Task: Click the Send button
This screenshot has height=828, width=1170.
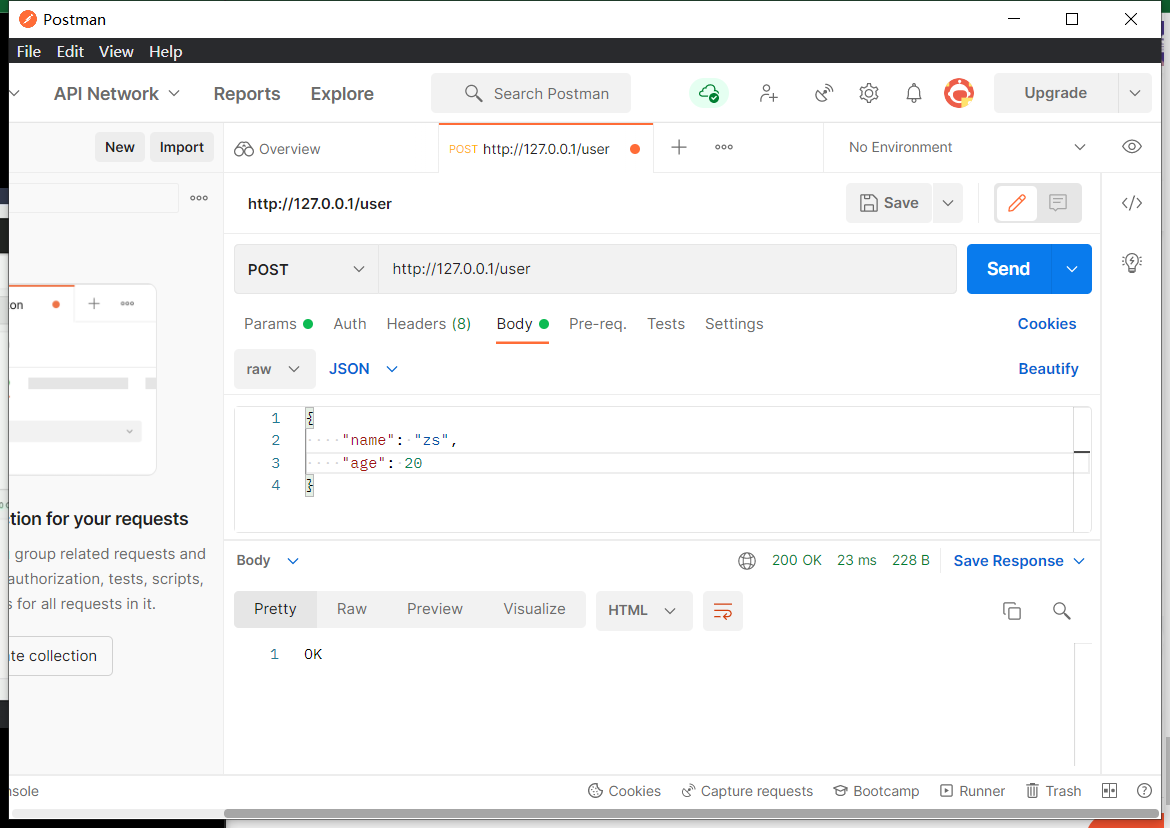Action: pyautogui.click(x=1008, y=269)
